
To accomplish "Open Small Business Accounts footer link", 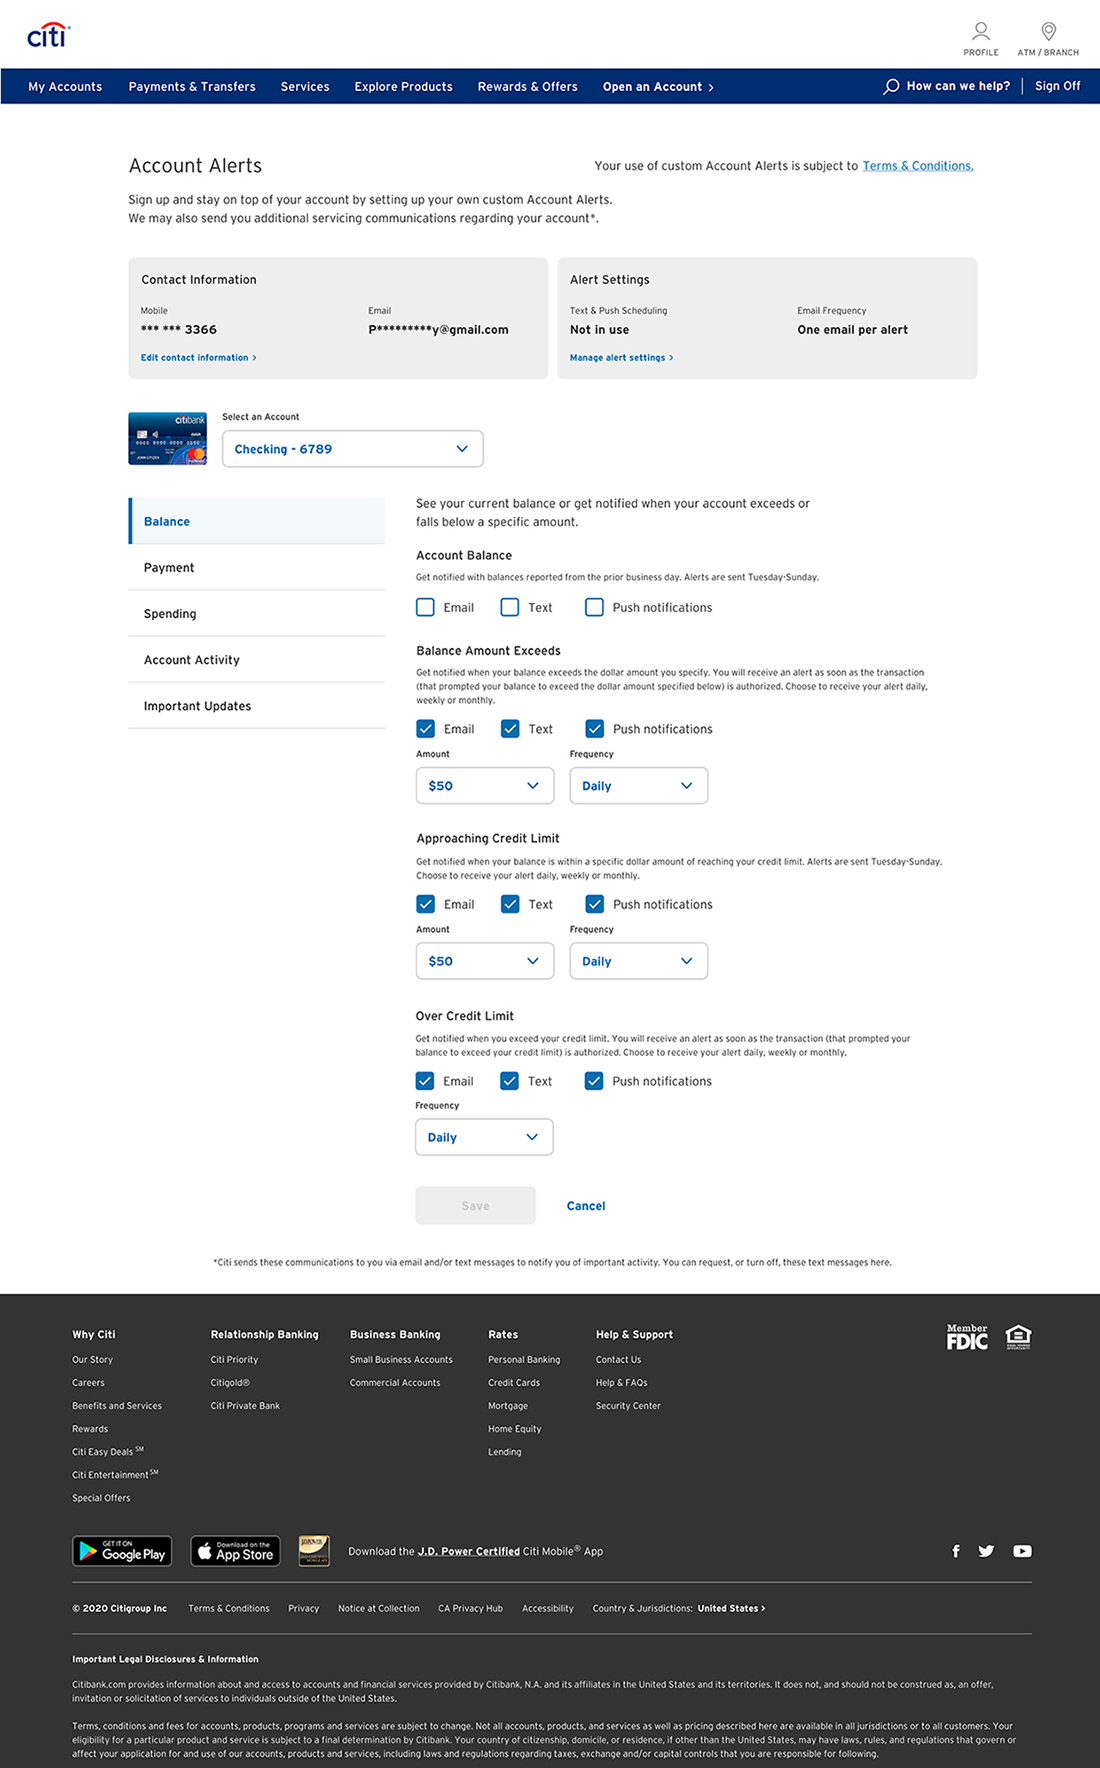I will [x=401, y=1360].
